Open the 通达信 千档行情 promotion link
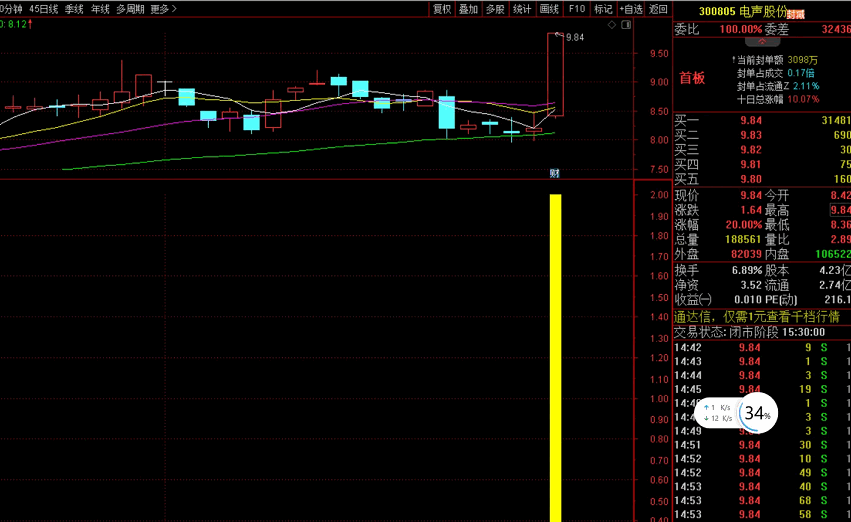The height and width of the screenshot is (522, 851). click(x=757, y=317)
